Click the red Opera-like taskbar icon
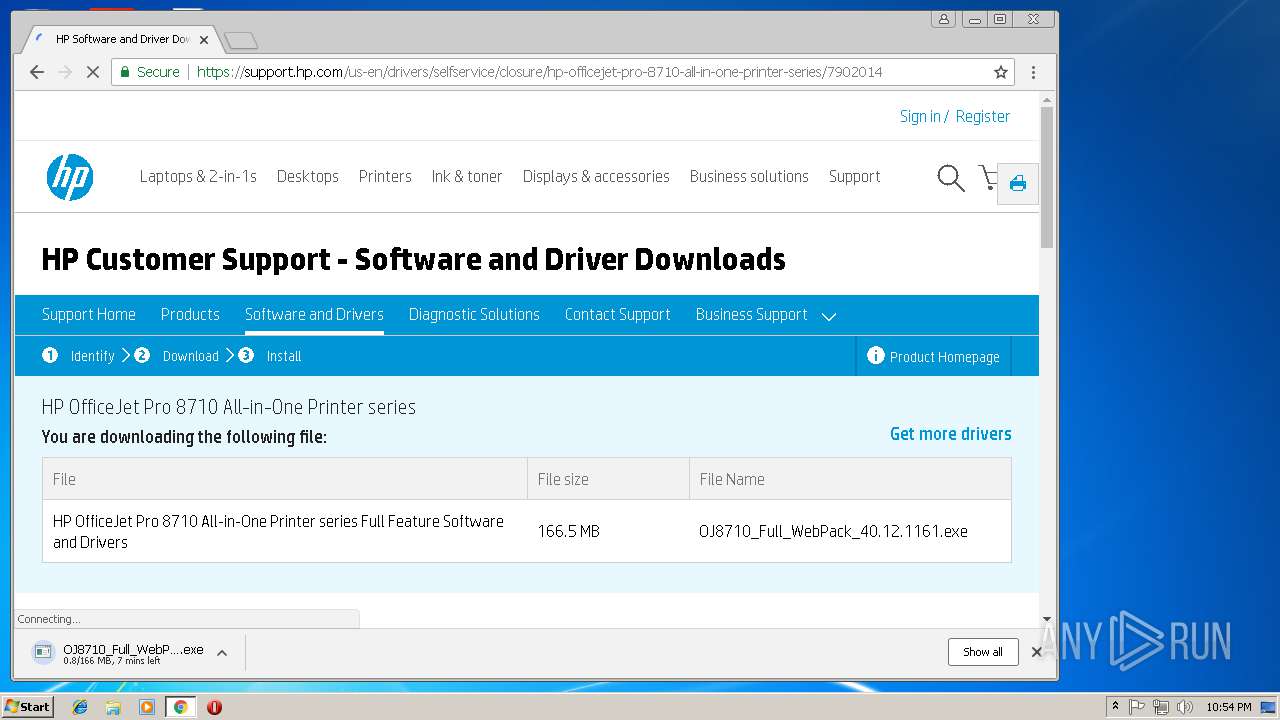The height and width of the screenshot is (720, 1280). pos(214,707)
